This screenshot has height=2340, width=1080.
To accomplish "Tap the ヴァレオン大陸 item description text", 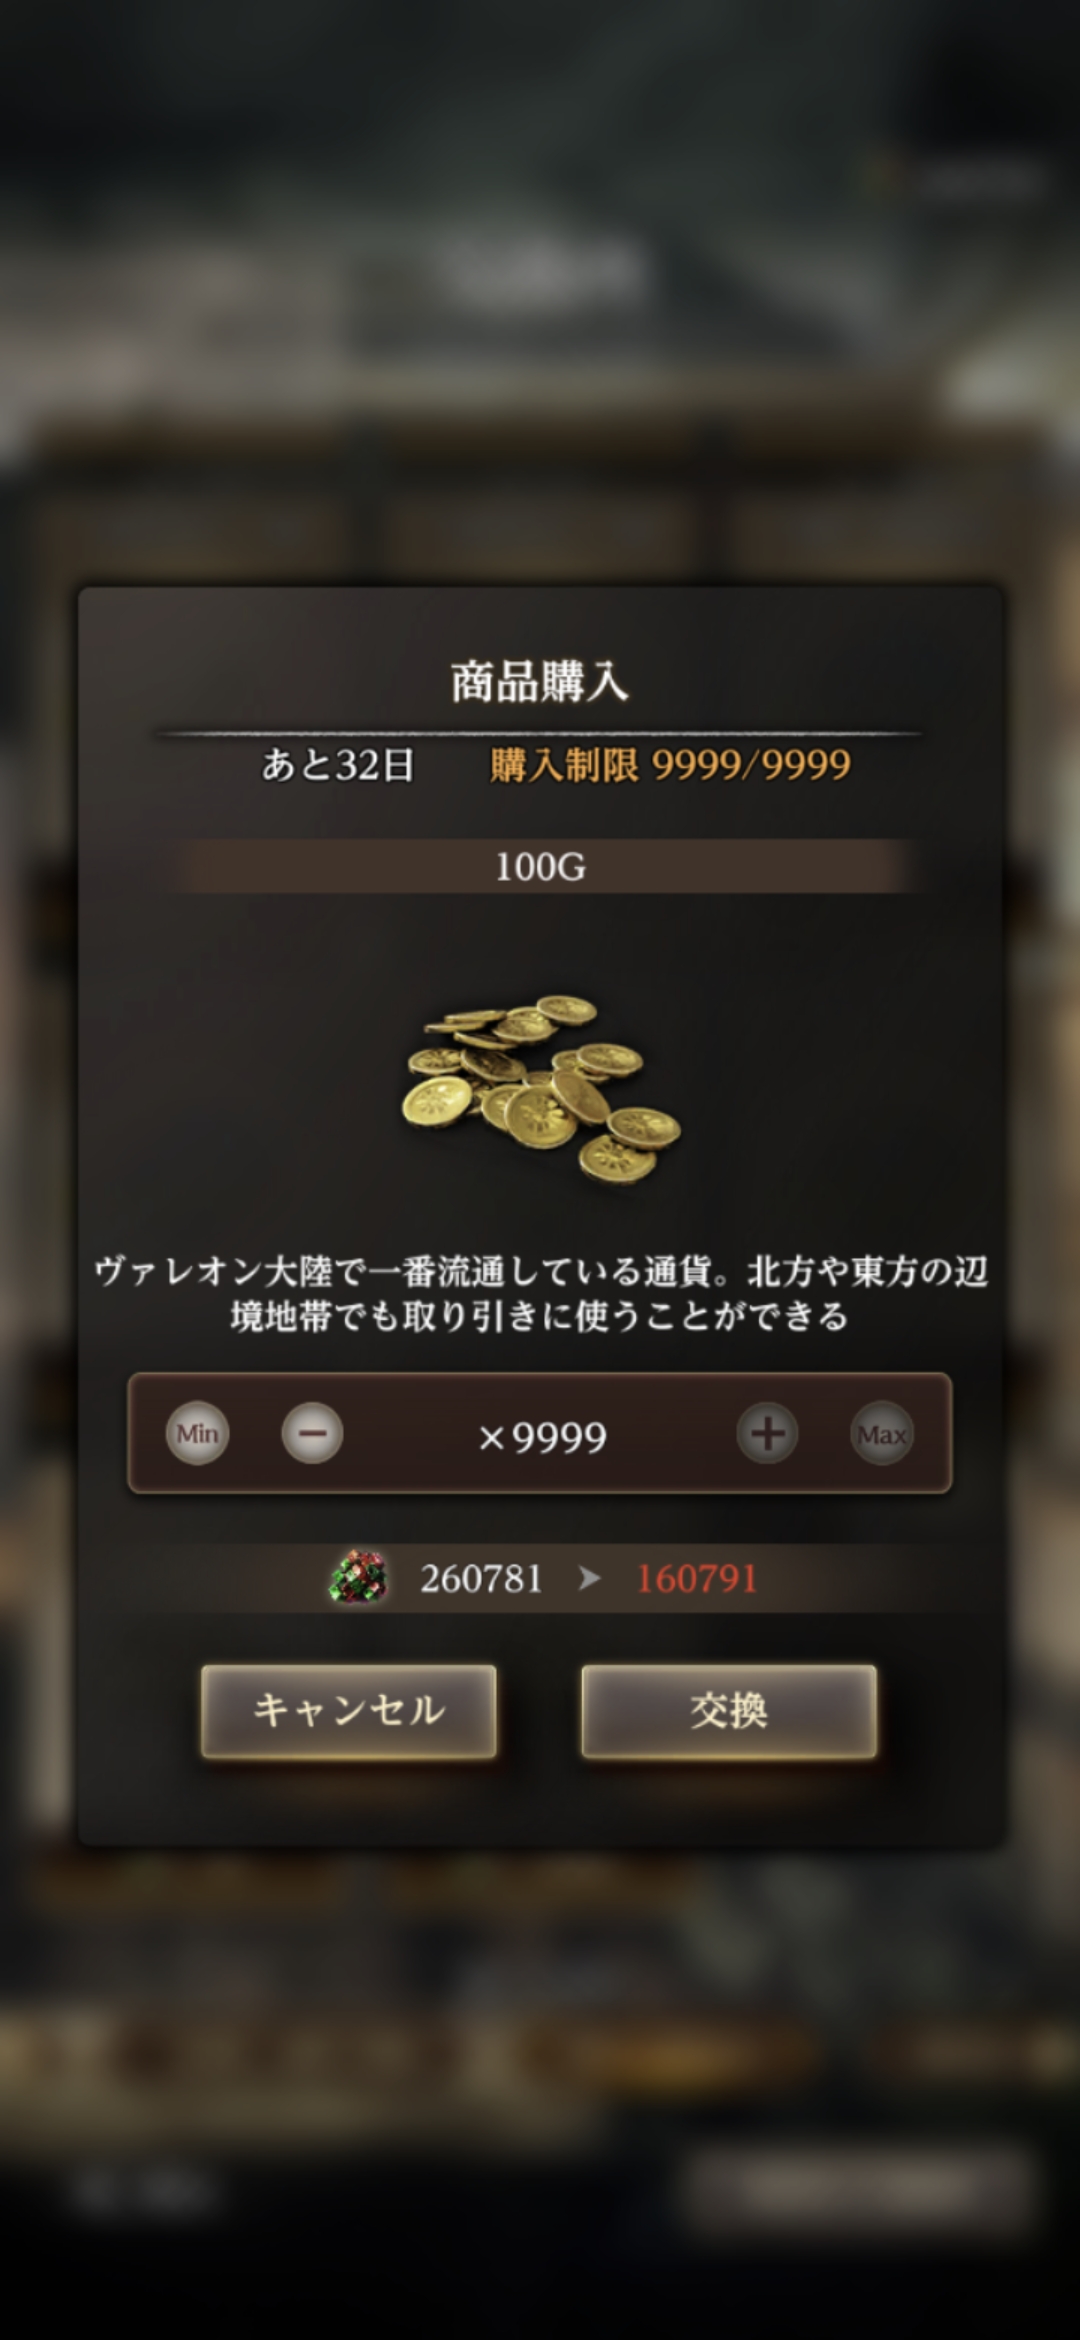I will click(540, 1293).
